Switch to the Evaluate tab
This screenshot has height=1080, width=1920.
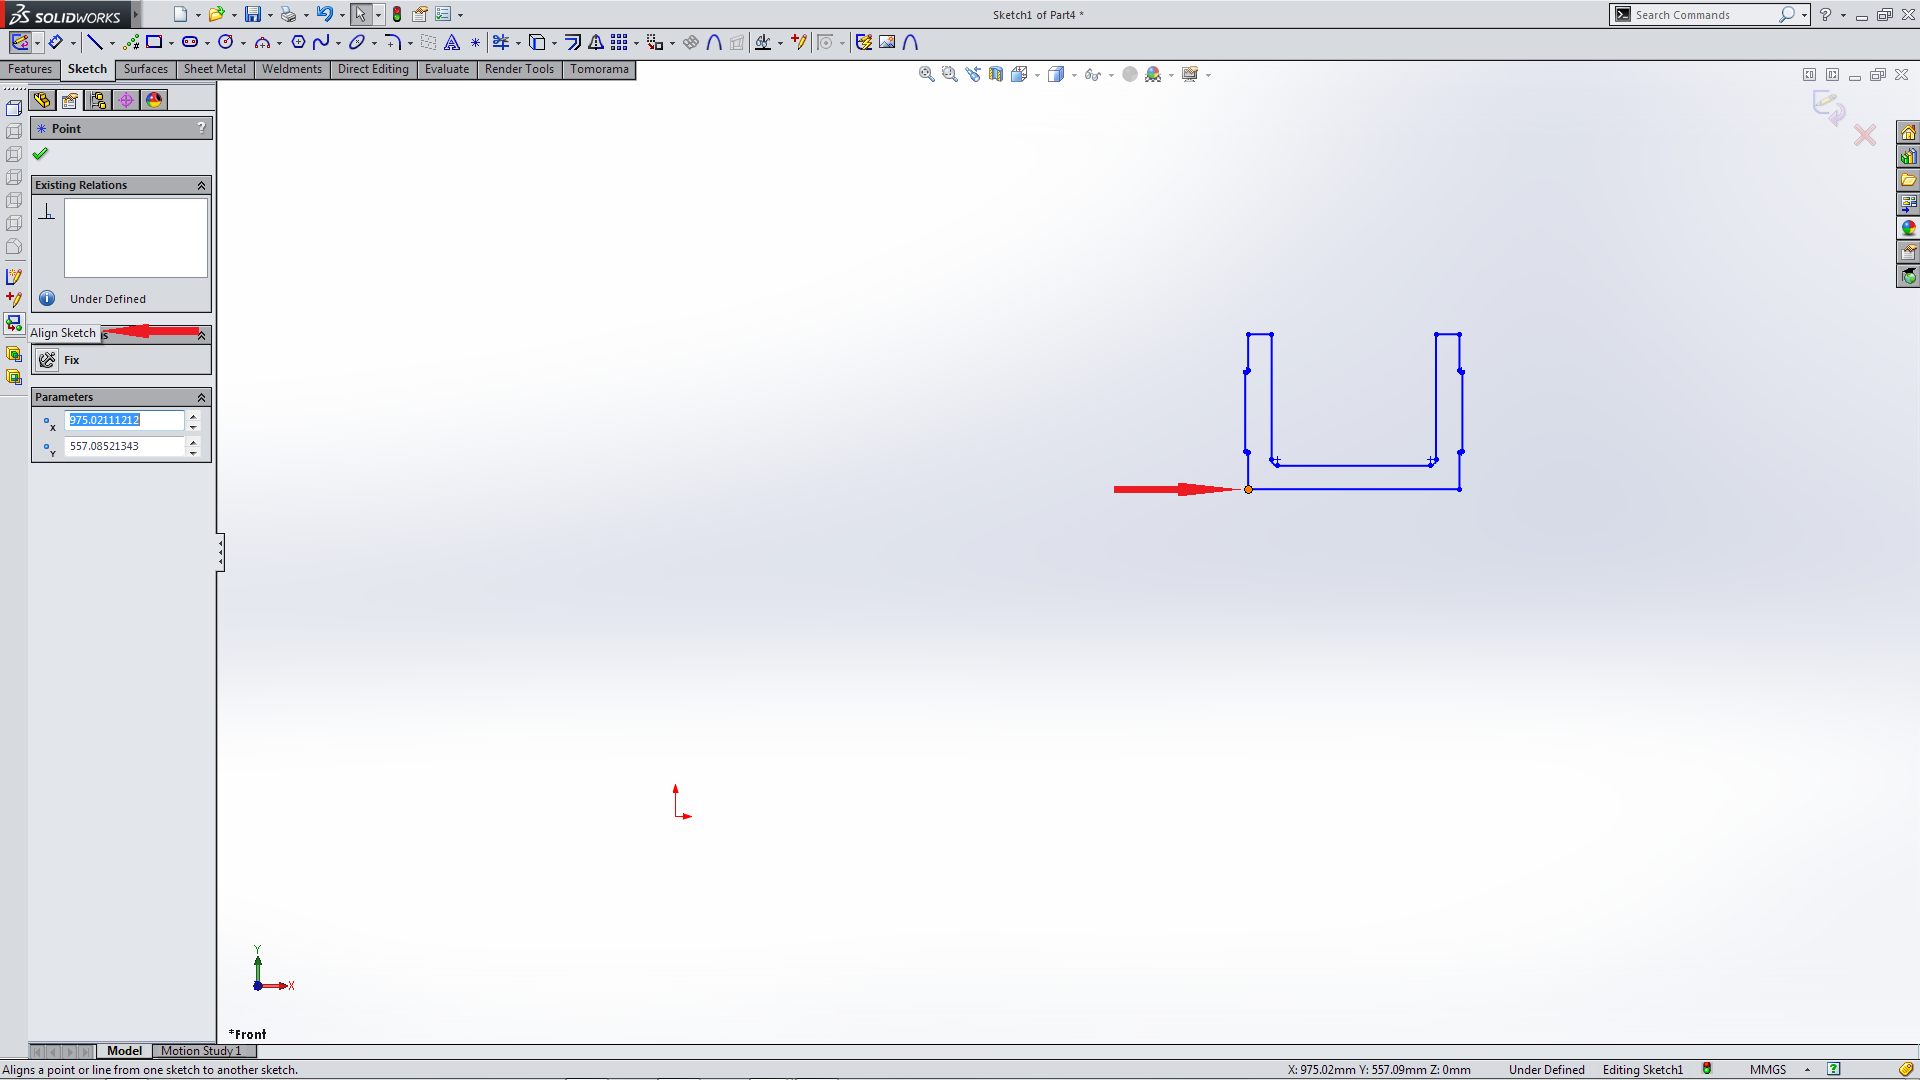tap(446, 69)
